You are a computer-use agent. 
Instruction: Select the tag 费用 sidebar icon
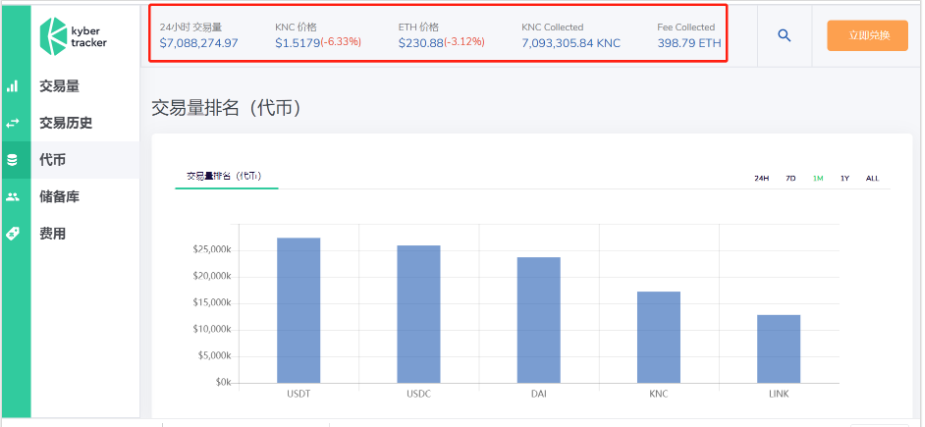click(12, 234)
